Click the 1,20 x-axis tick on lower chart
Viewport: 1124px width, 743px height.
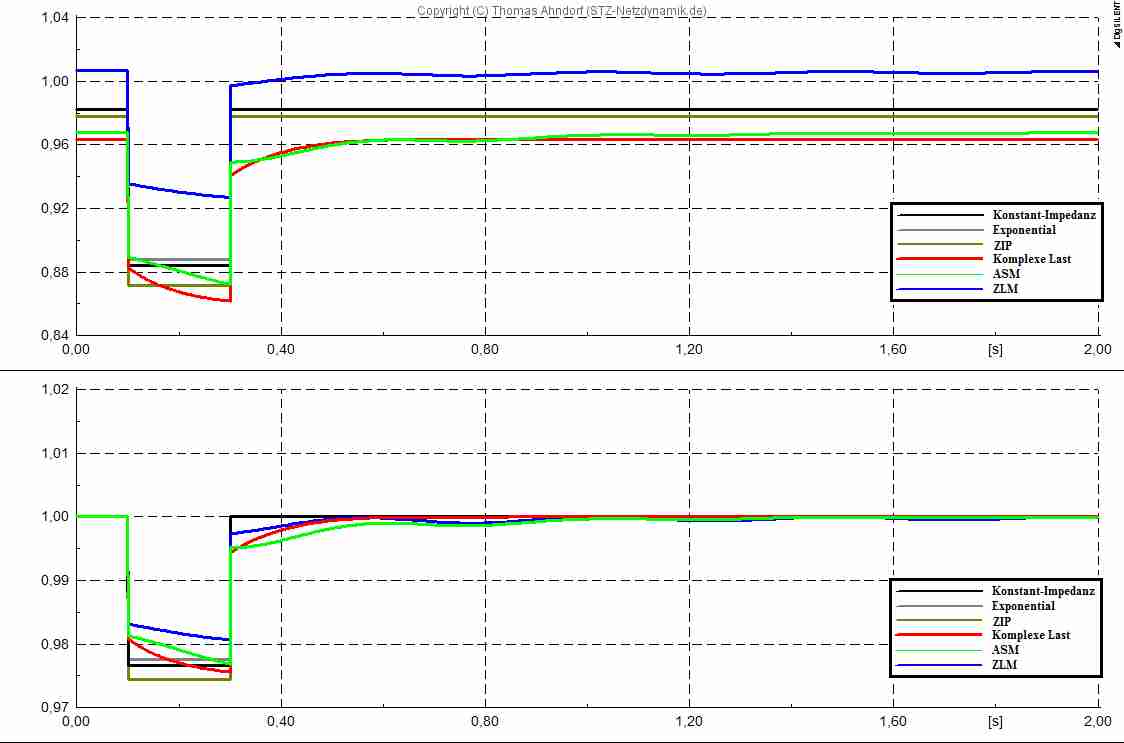click(689, 719)
